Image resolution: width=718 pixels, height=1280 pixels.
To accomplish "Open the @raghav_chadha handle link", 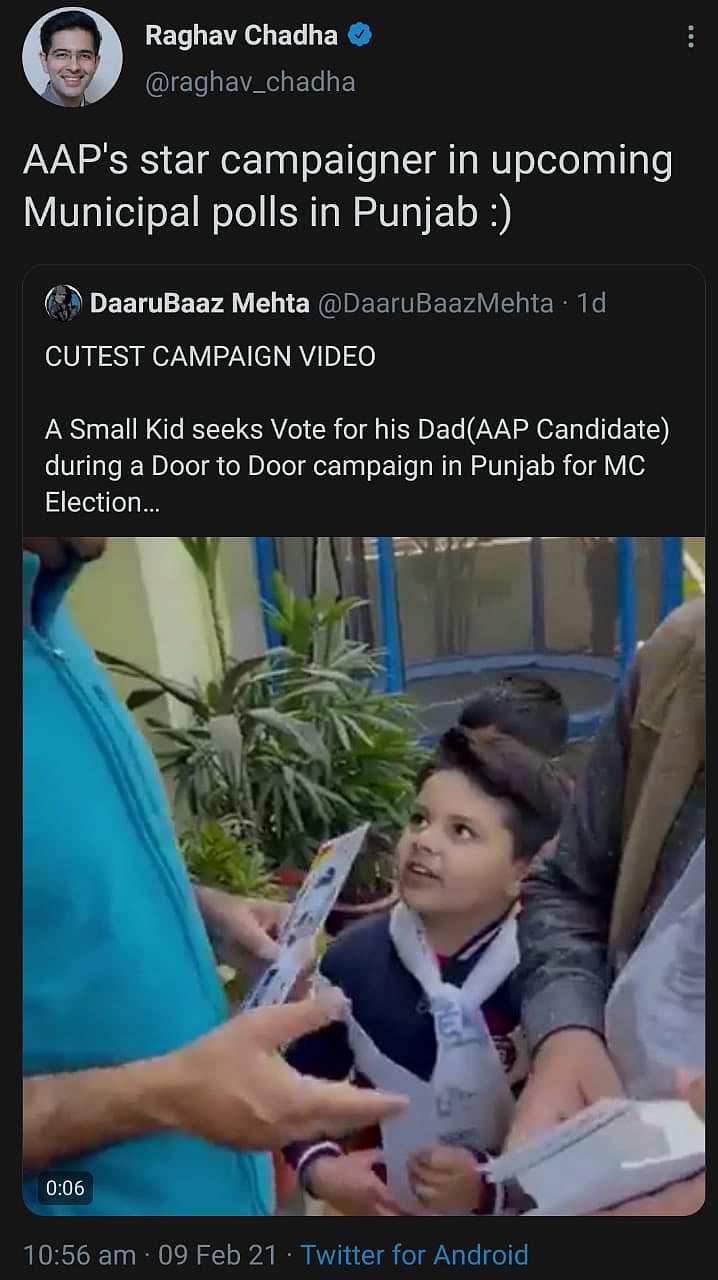I will click(250, 82).
